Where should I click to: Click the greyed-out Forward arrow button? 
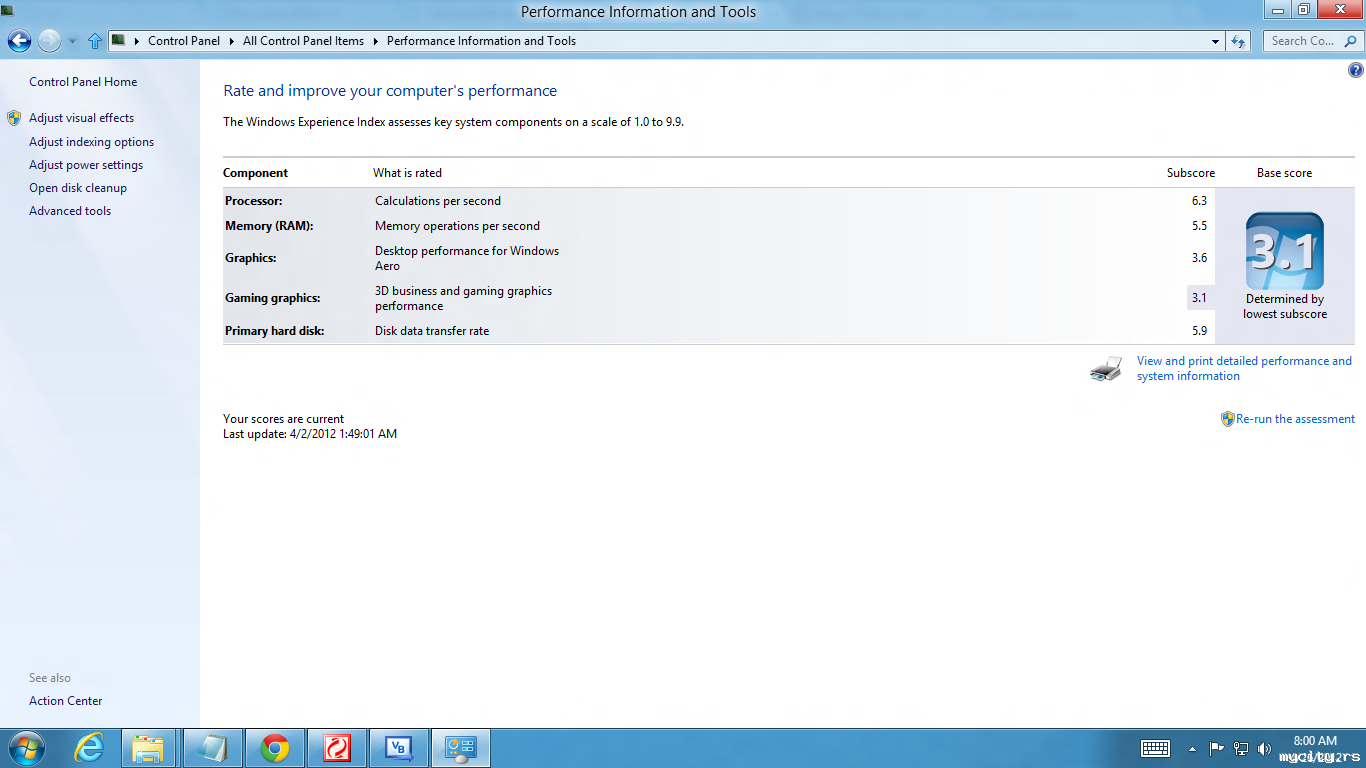49,41
